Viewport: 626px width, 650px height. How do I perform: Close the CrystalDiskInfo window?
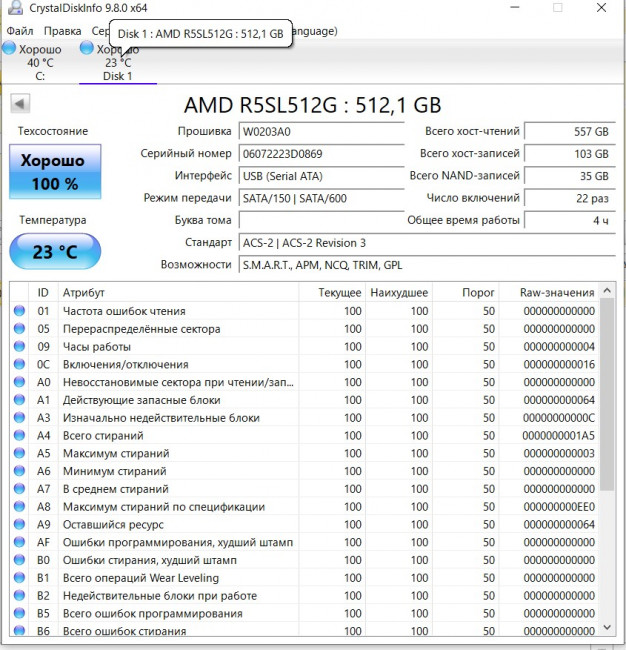pyautogui.click(x=601, y=7)
